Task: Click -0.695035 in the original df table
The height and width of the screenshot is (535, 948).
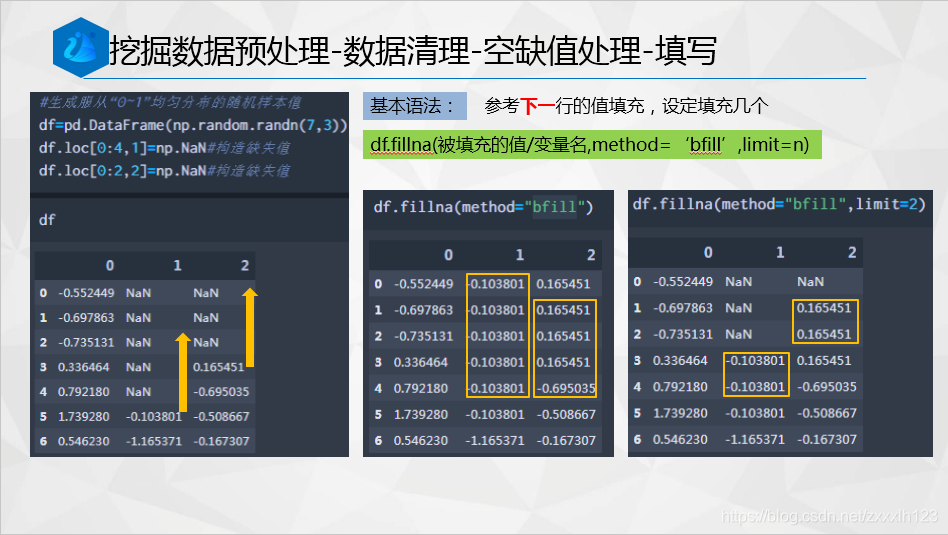Action: tap(221, 392)
